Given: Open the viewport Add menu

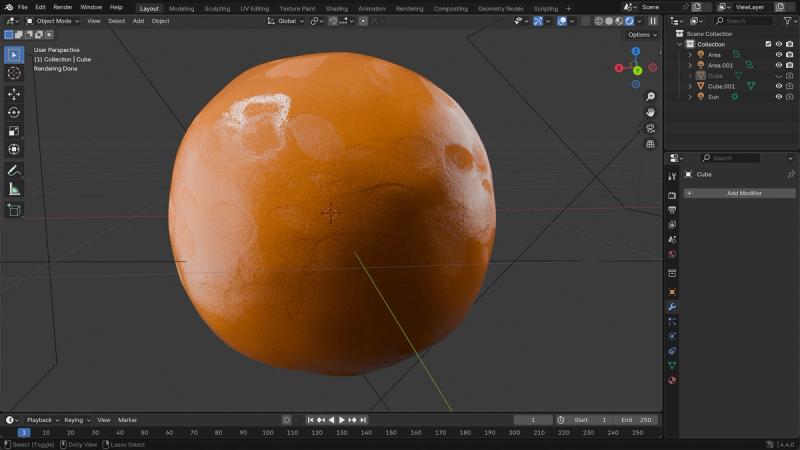Looking at the screenshot, I should (x=138, y=21).
